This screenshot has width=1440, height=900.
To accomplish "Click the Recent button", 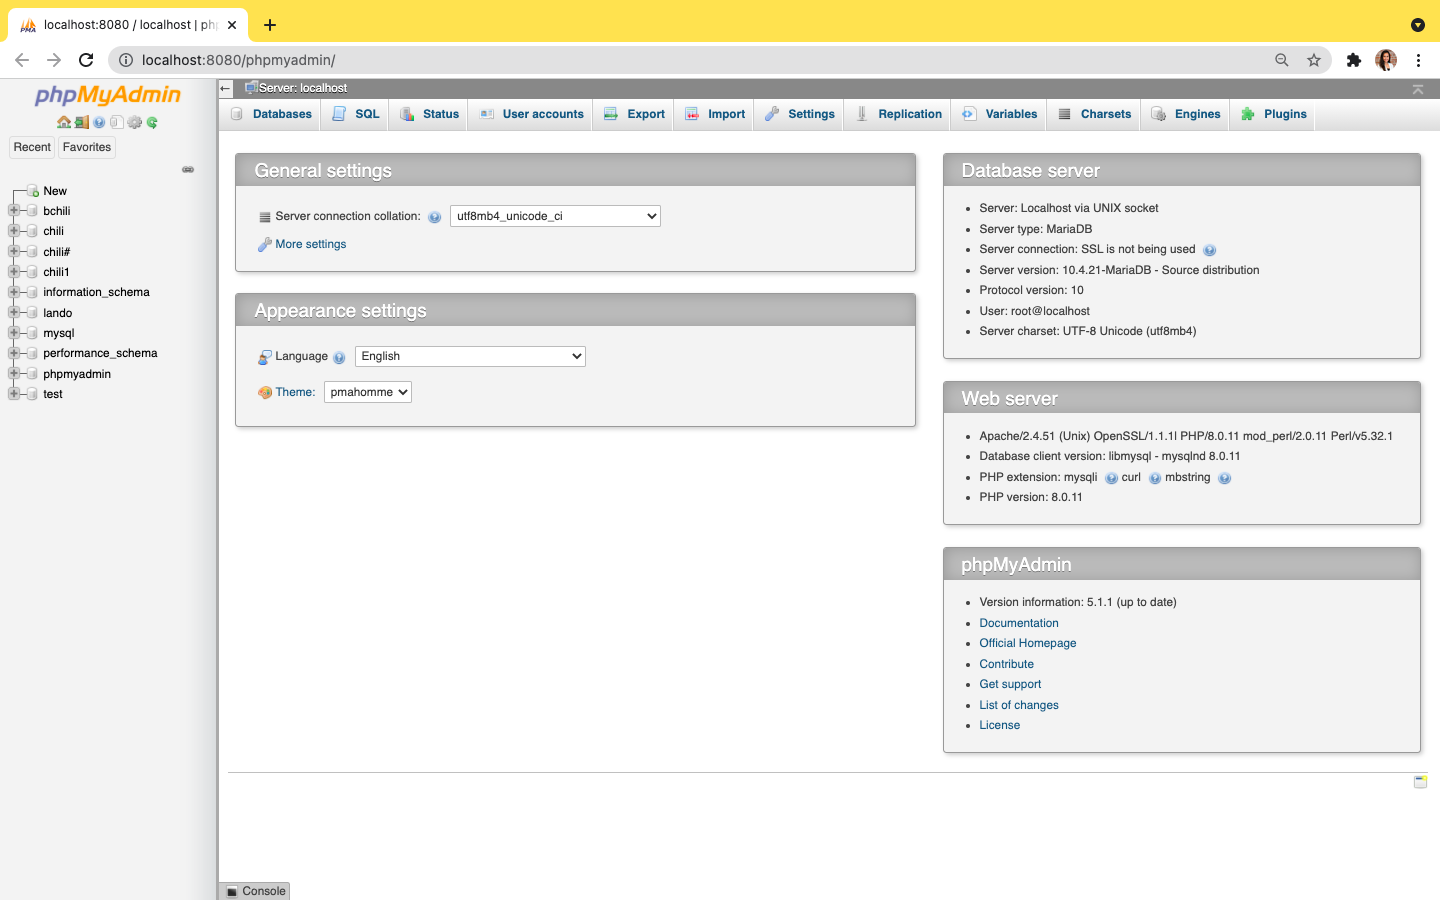I will click(x=32, y=147).
